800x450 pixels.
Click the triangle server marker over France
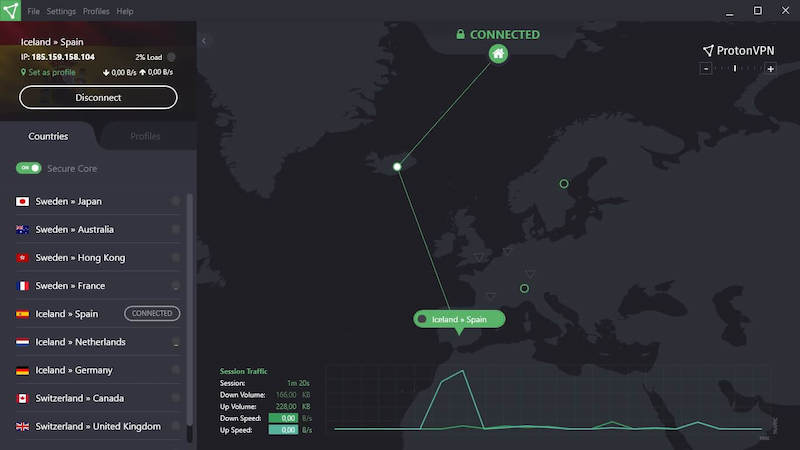[491, 296]
